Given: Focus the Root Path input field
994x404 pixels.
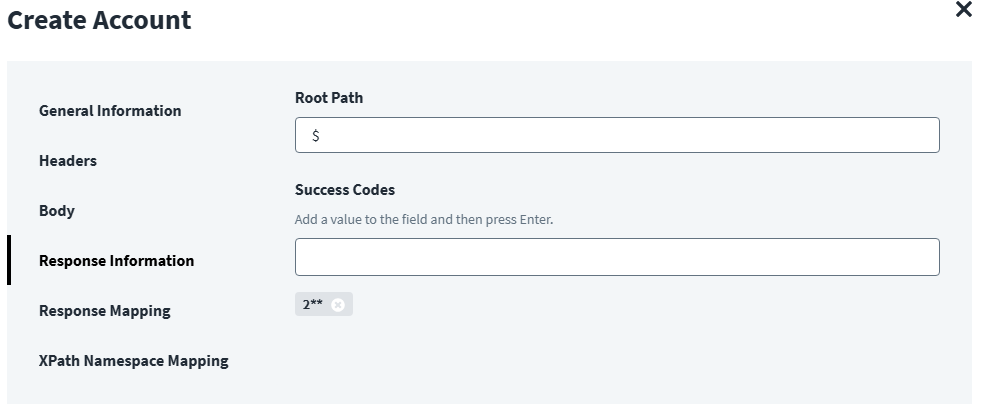Looking at the screenshot, I should (x=617, y=136).
